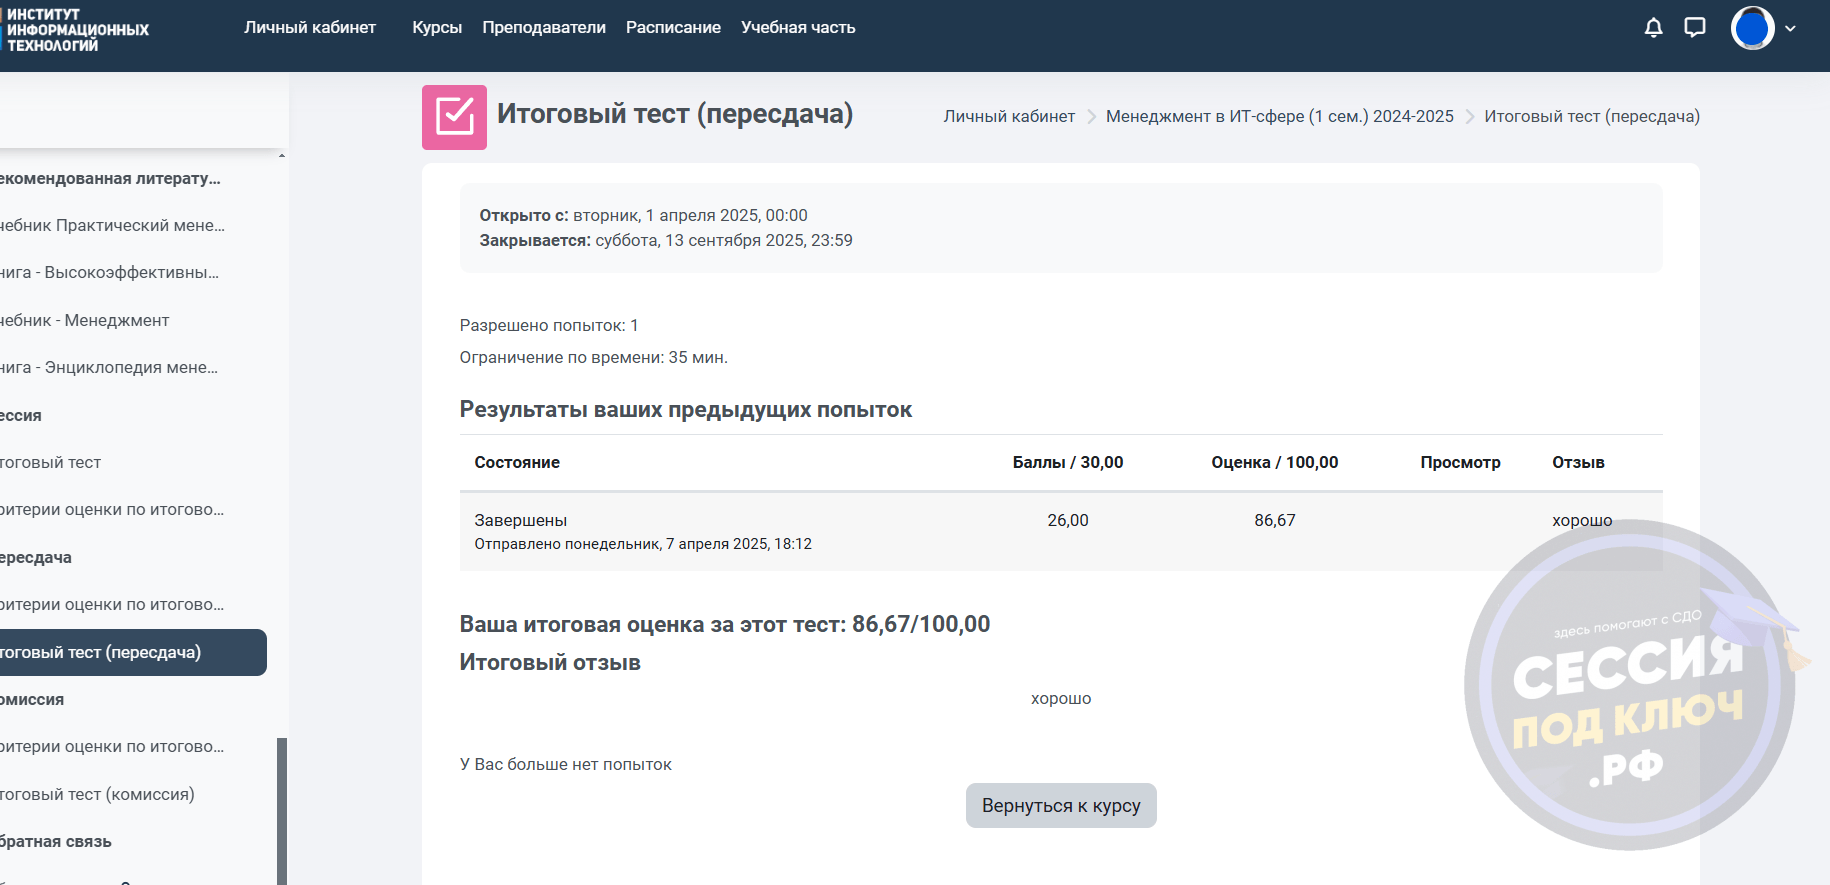Click the user profile avatar

(x=1752, y=28)
